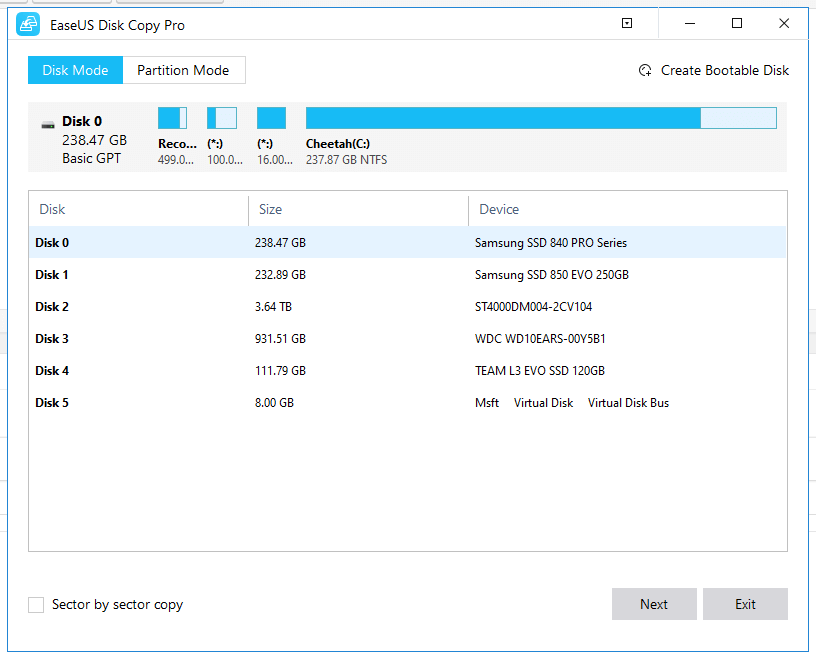Select the Cheetah(C:) partition usage bar

click(541, 118)
